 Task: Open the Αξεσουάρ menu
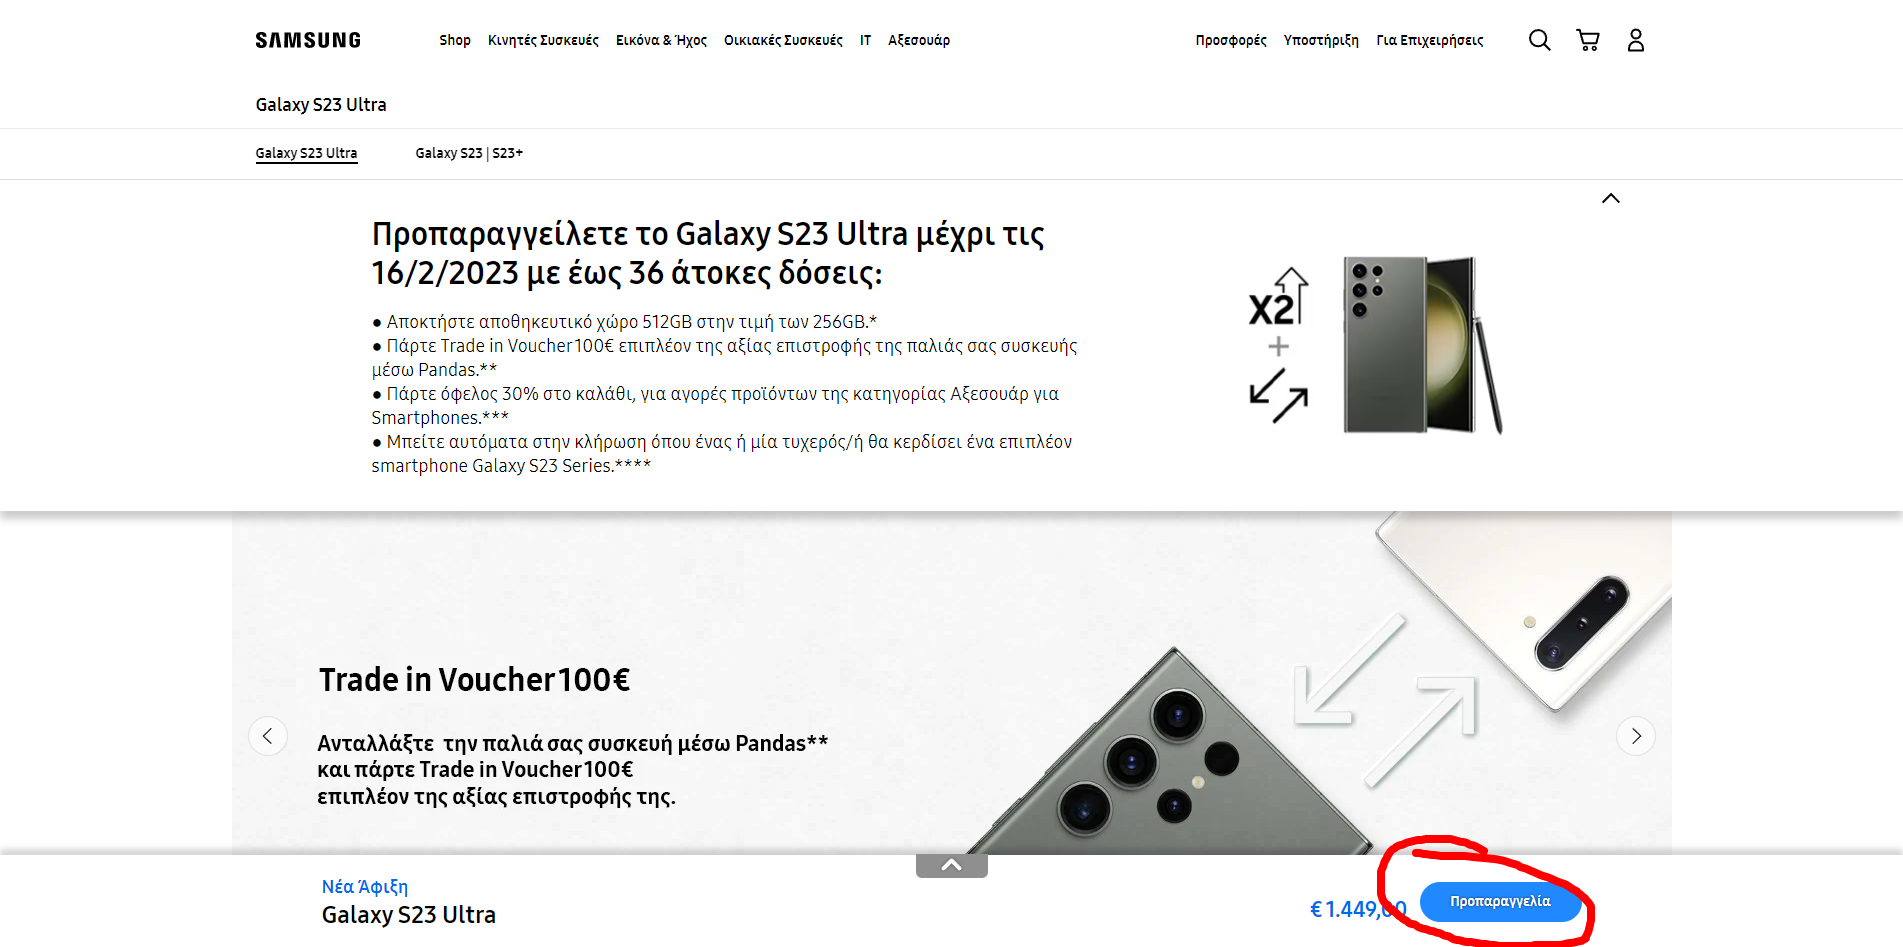pyautogui.click(x=919, y=40)
